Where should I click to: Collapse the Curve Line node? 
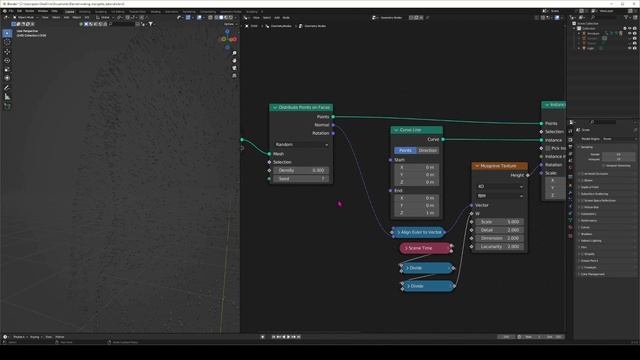coord(396,130)
